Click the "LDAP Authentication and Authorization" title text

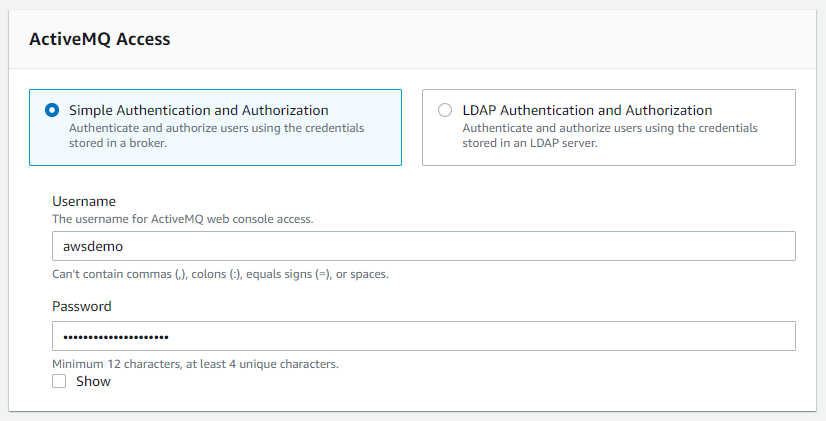587,110
